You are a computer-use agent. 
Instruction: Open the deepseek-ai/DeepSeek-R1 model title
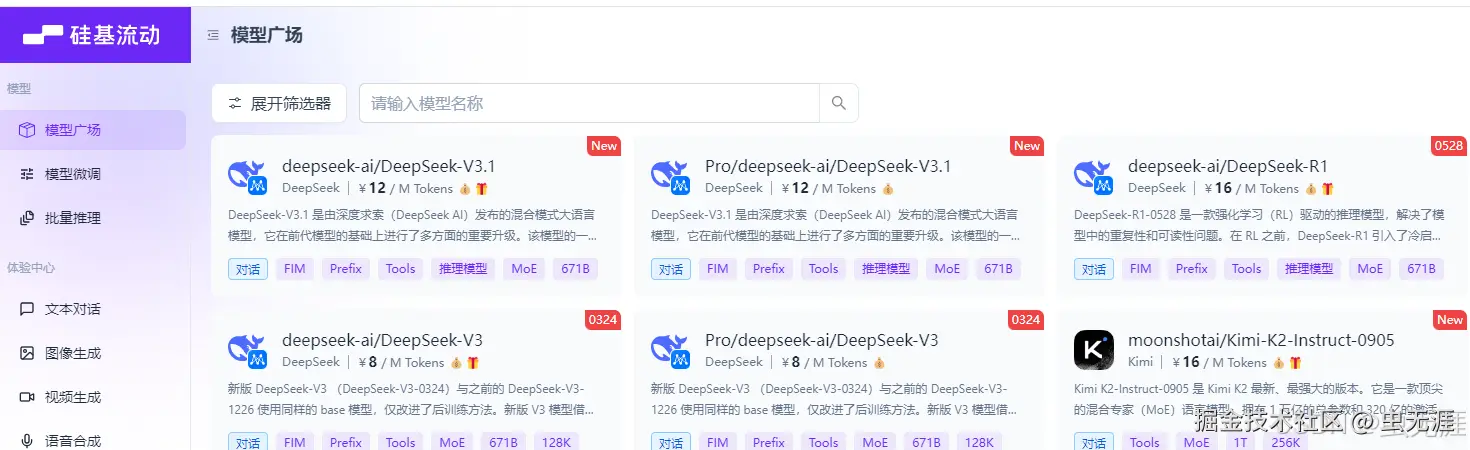pos(1228,166)
